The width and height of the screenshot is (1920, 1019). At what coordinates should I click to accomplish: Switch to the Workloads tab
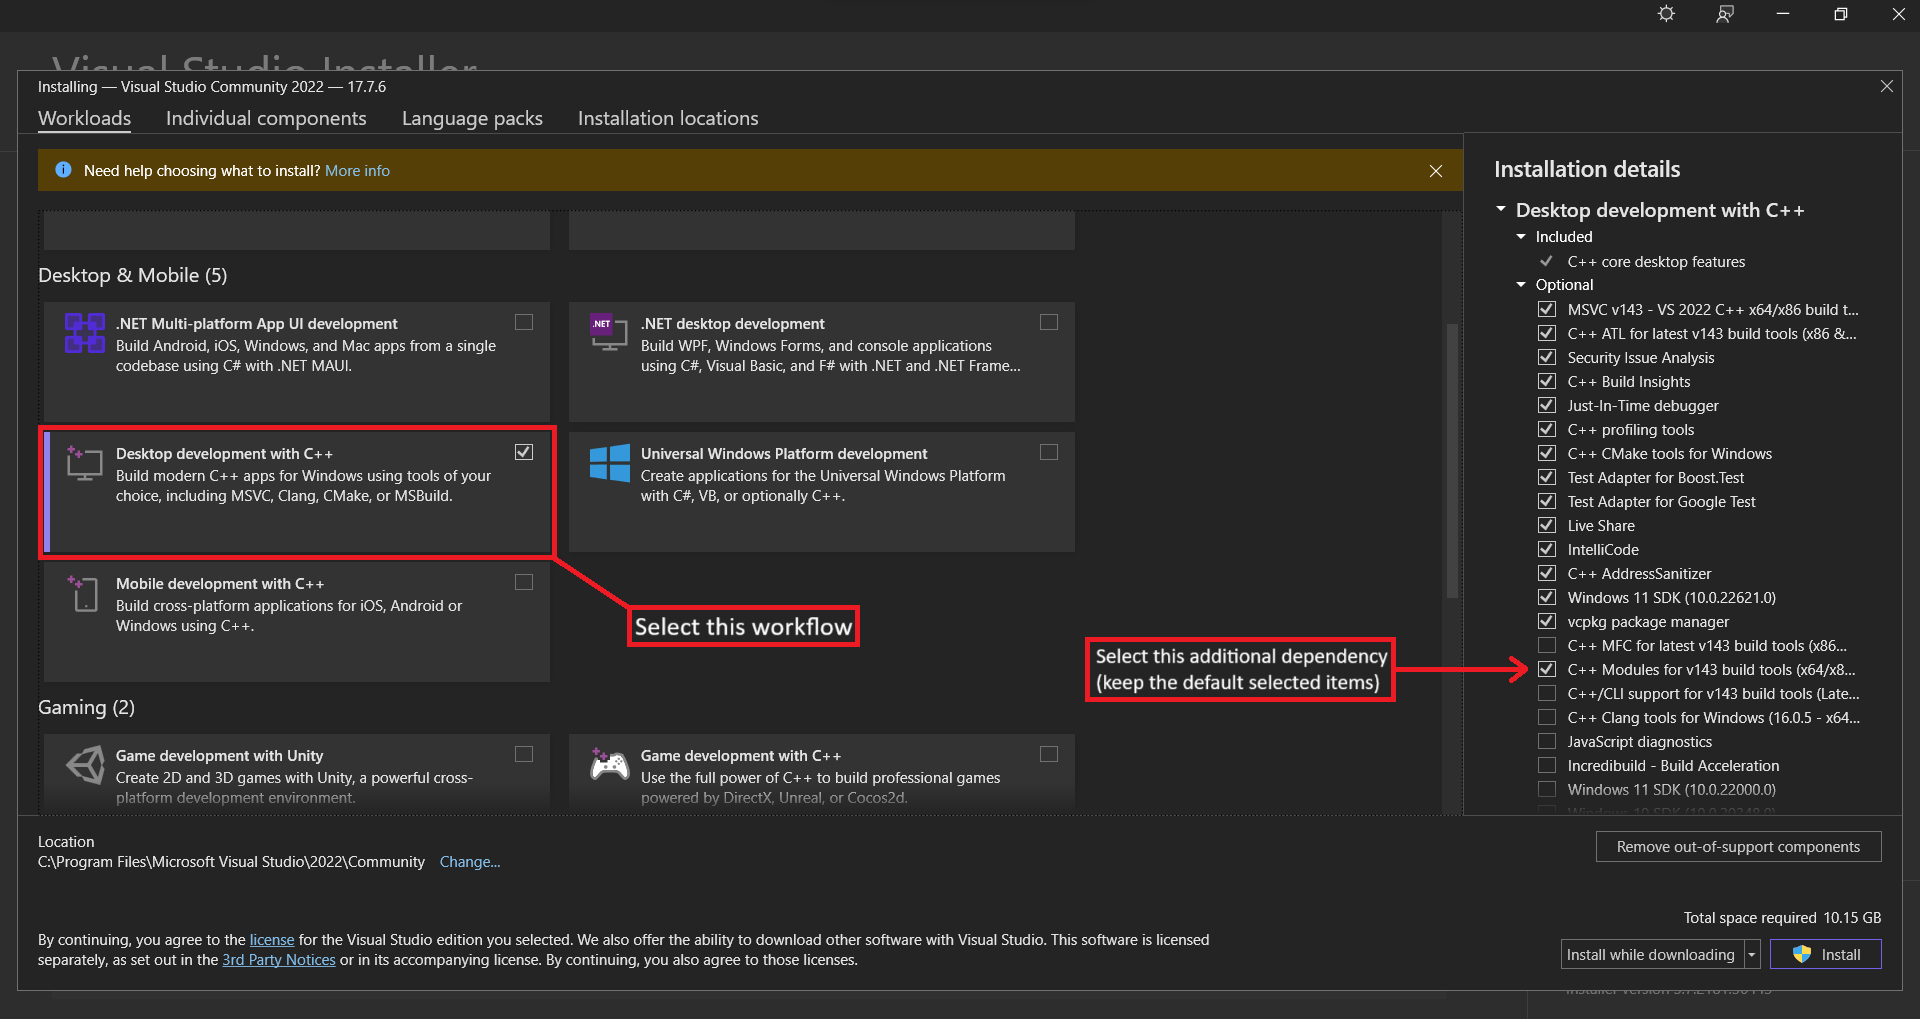coord(85,119)
